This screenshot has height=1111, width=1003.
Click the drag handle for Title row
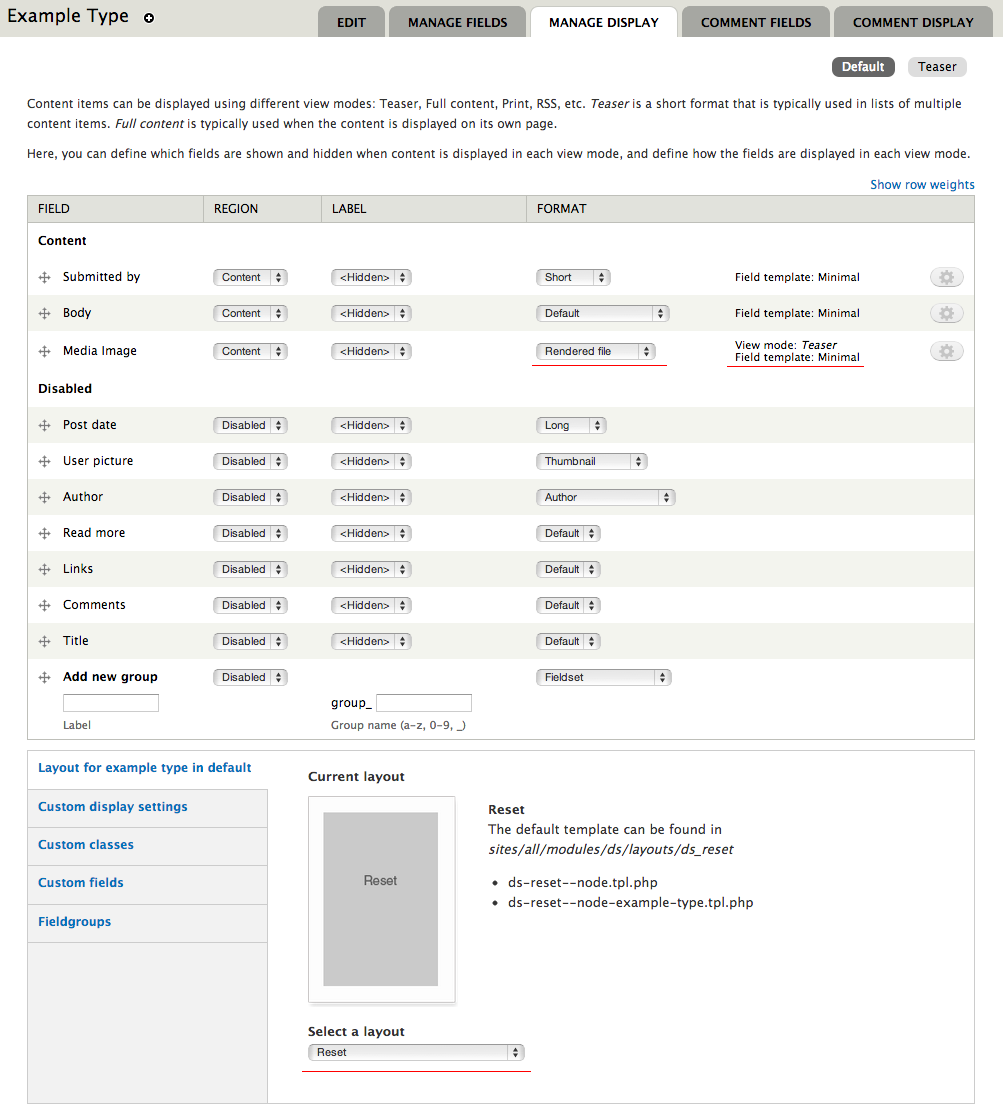(x=44, y=642)
